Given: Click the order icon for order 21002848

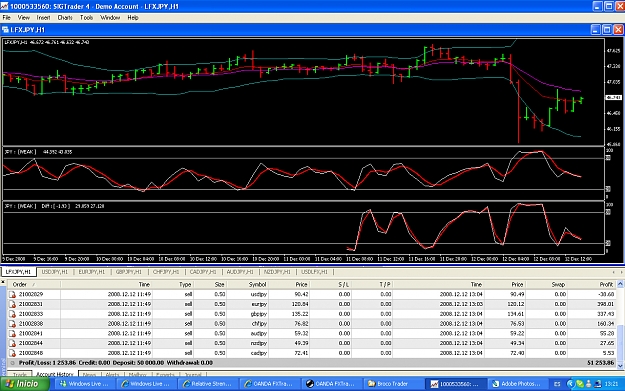Looking at the screenshot, I should pos(12,353).
